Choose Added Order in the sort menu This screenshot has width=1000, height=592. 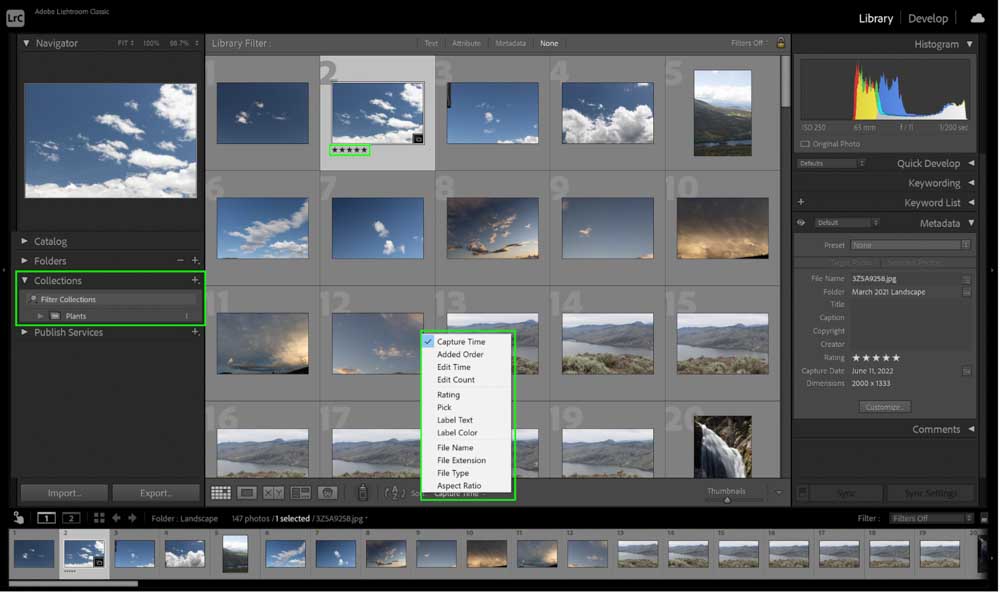pos(460,355)
